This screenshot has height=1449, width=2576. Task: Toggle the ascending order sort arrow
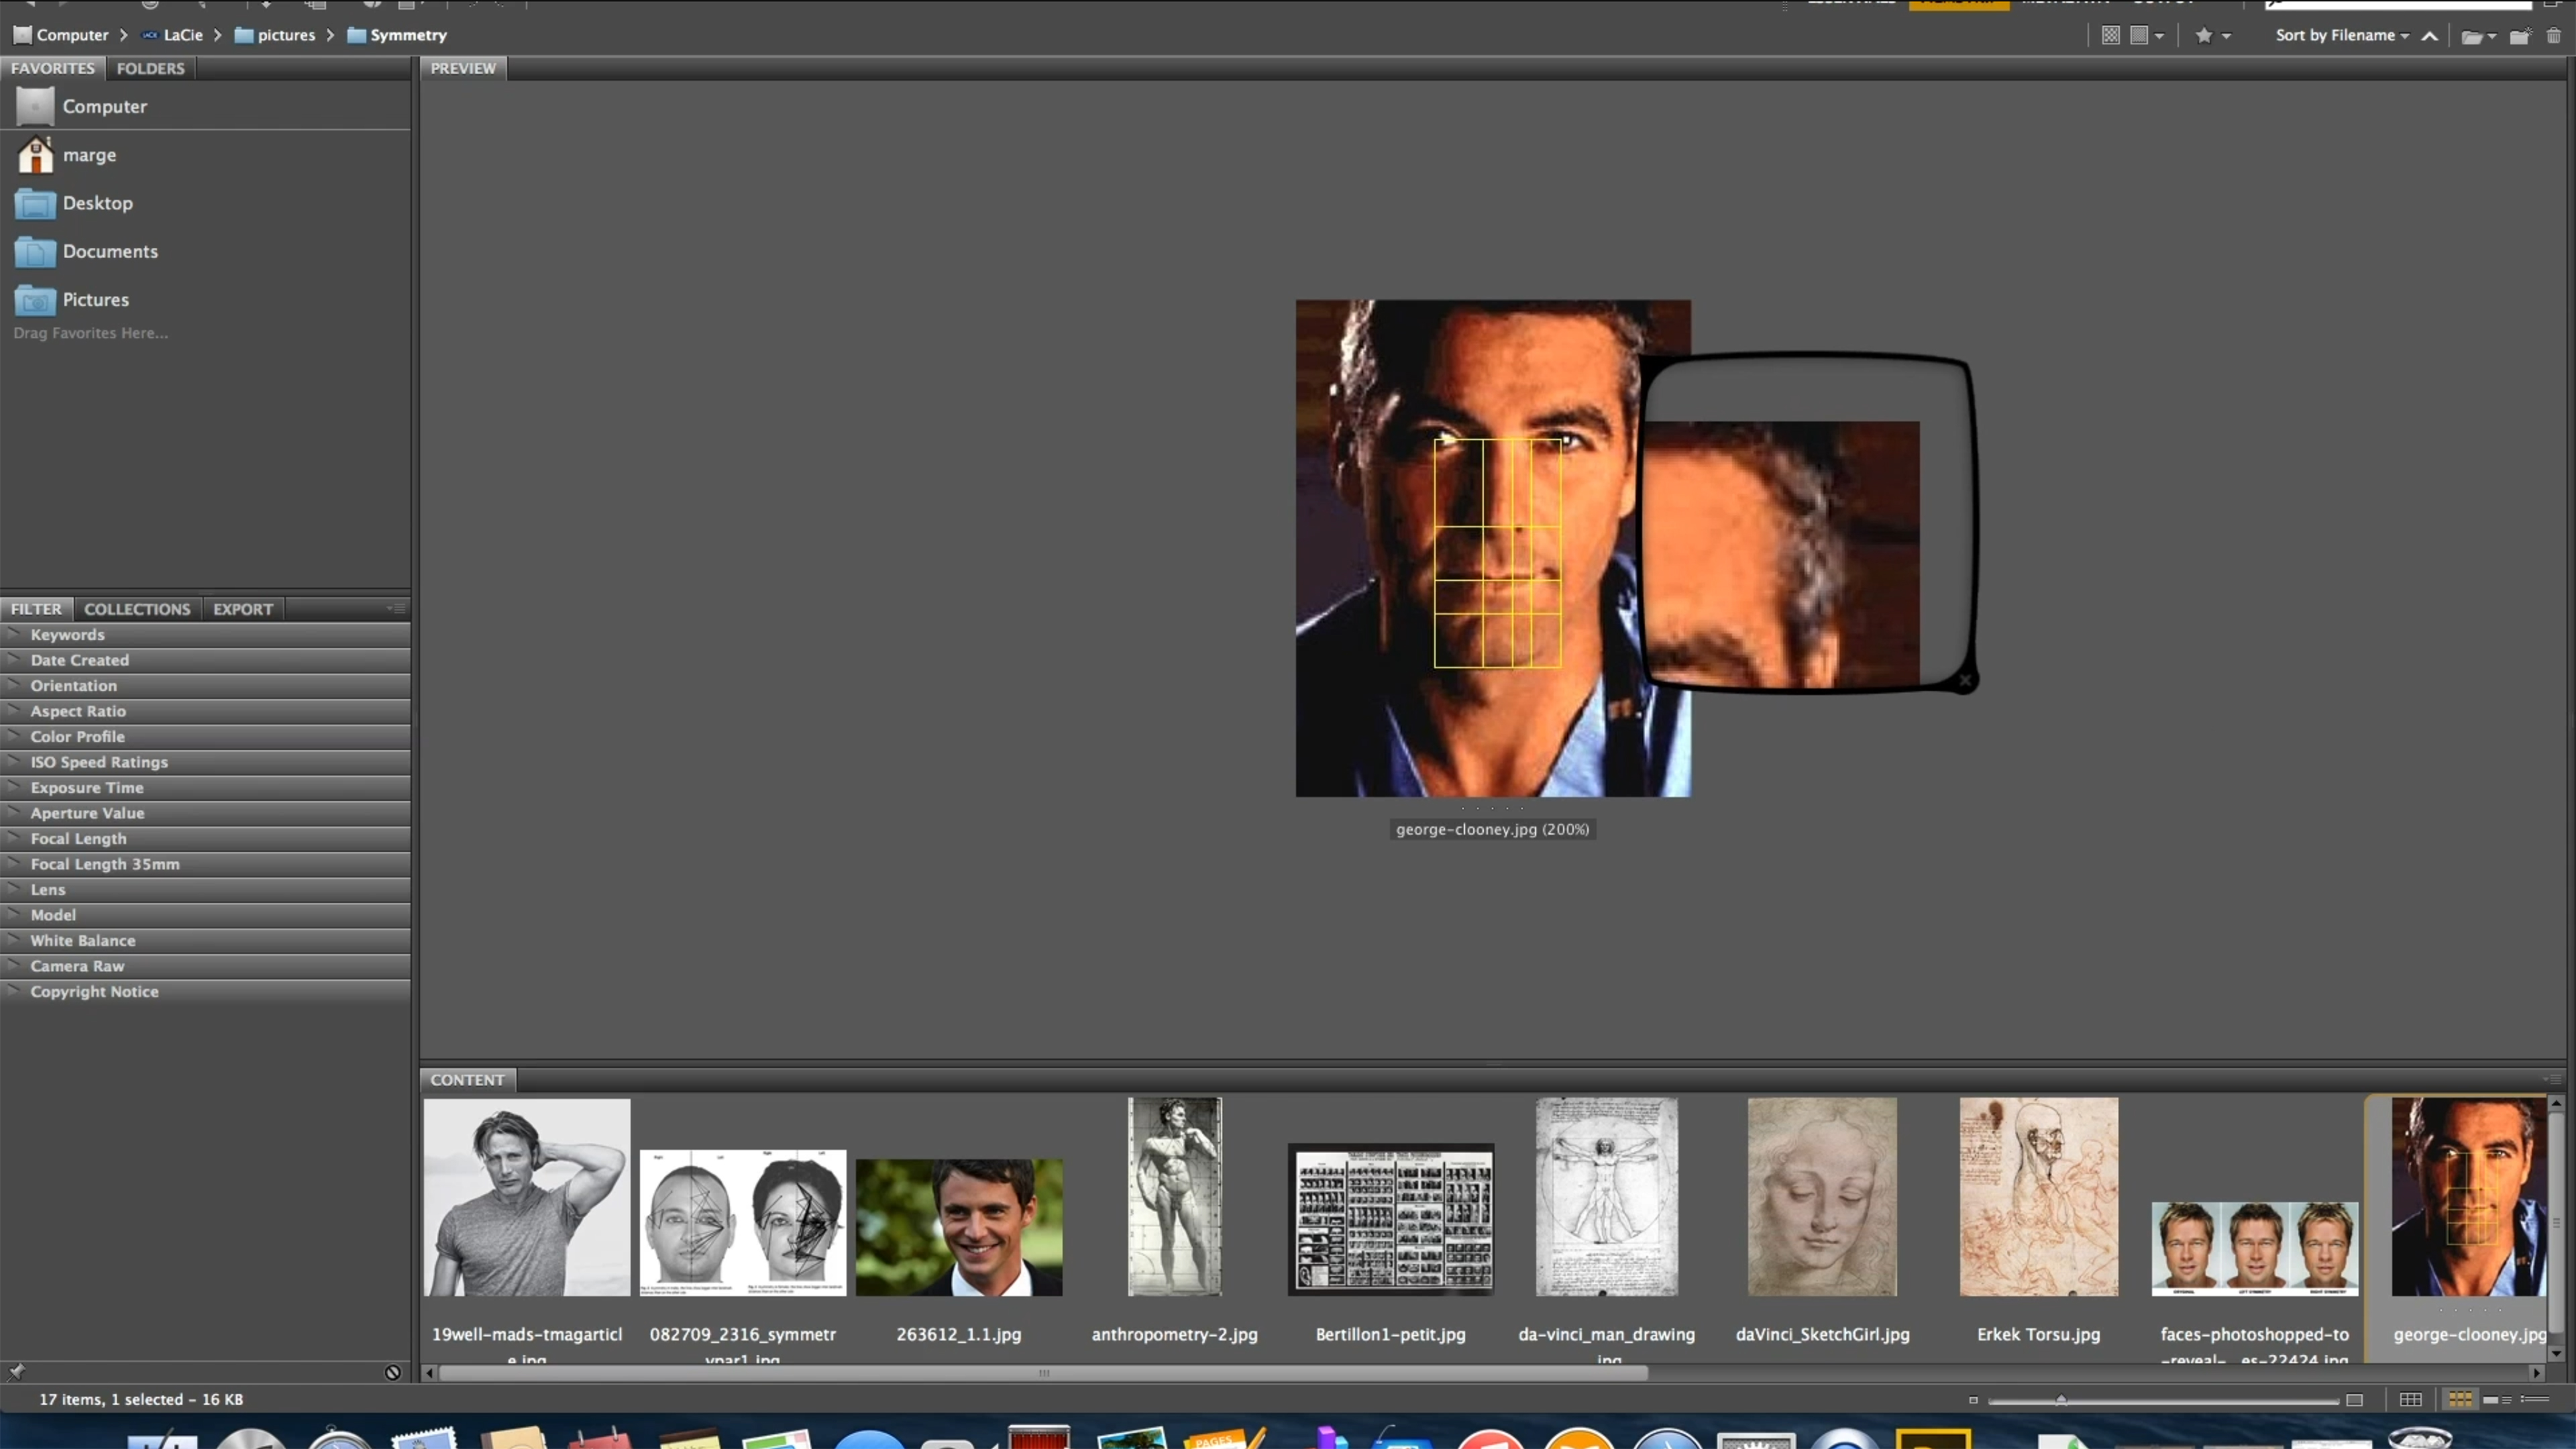pos(2429,36)
